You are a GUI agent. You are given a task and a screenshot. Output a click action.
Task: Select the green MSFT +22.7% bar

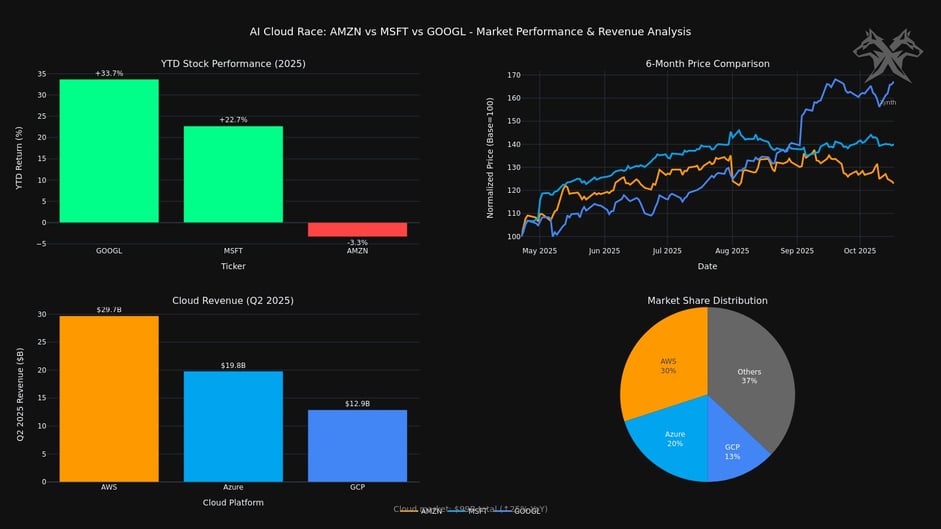232,174
